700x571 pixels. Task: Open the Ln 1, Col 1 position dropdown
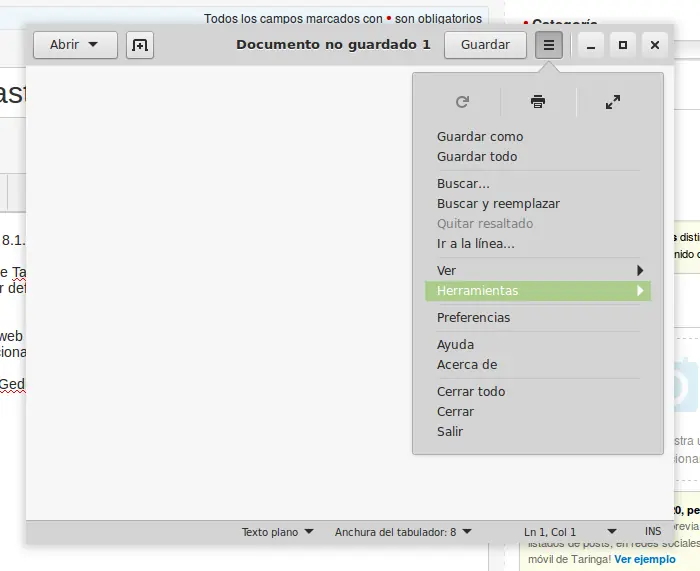[x=570, y=532]
